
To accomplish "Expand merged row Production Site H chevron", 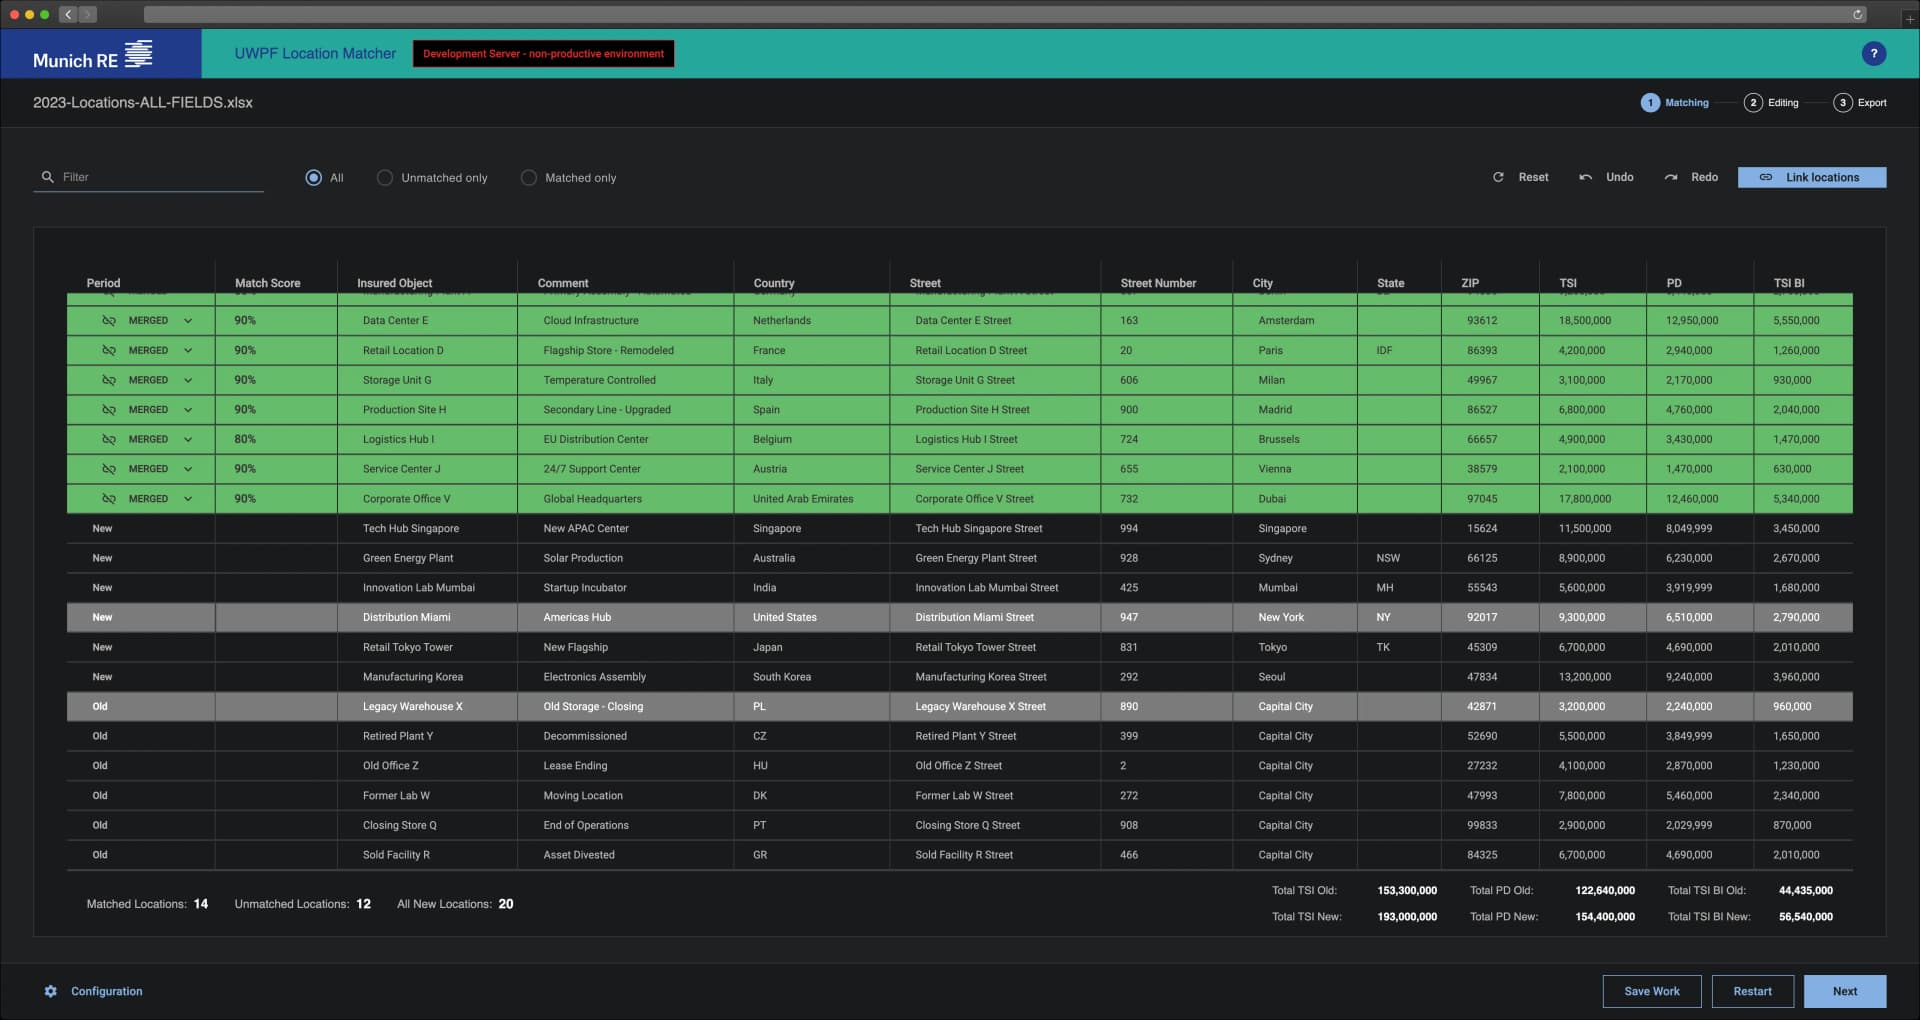I will pyautogui.click(x=187, y=409).
